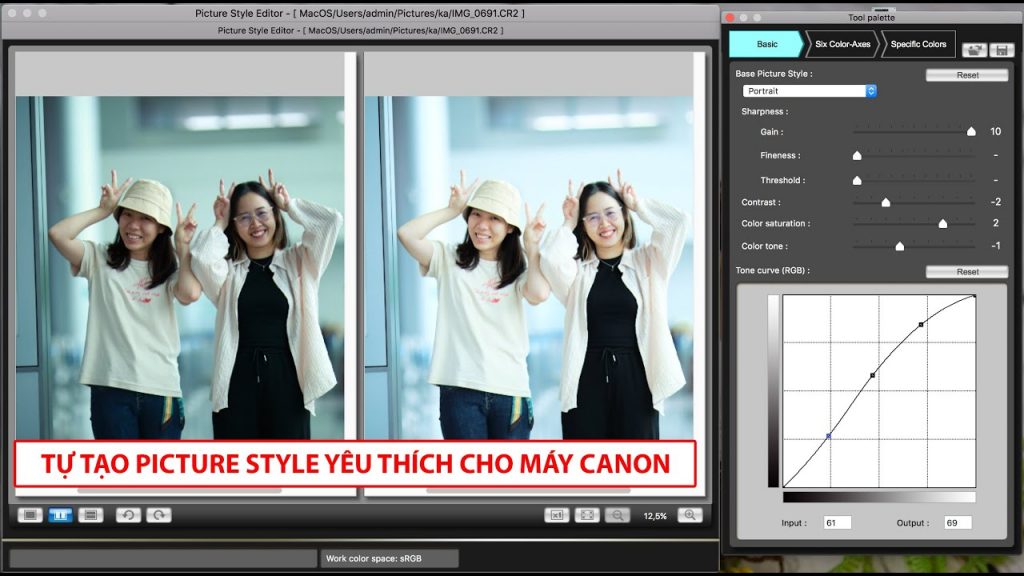This screenshot has width=1024, height=576.
Task: Adjust the Sharpness Gain slider
Action: pos(972,131)
